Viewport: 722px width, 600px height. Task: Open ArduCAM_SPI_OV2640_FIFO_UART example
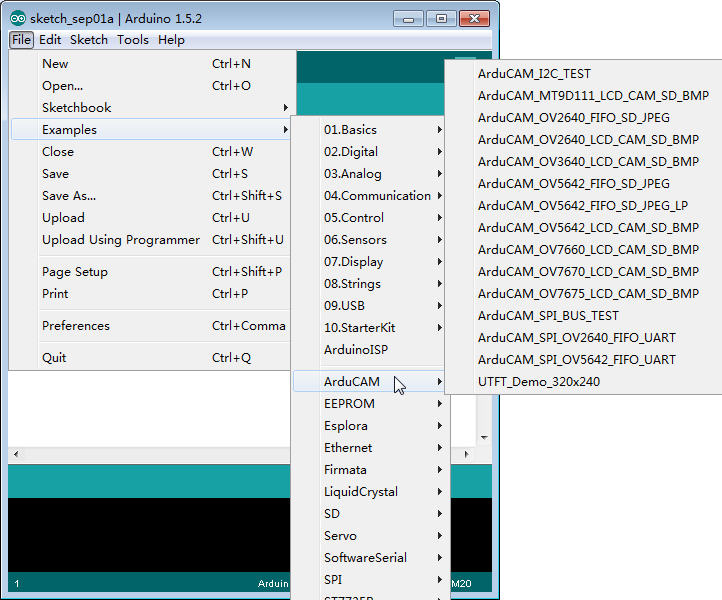(584, 338)
